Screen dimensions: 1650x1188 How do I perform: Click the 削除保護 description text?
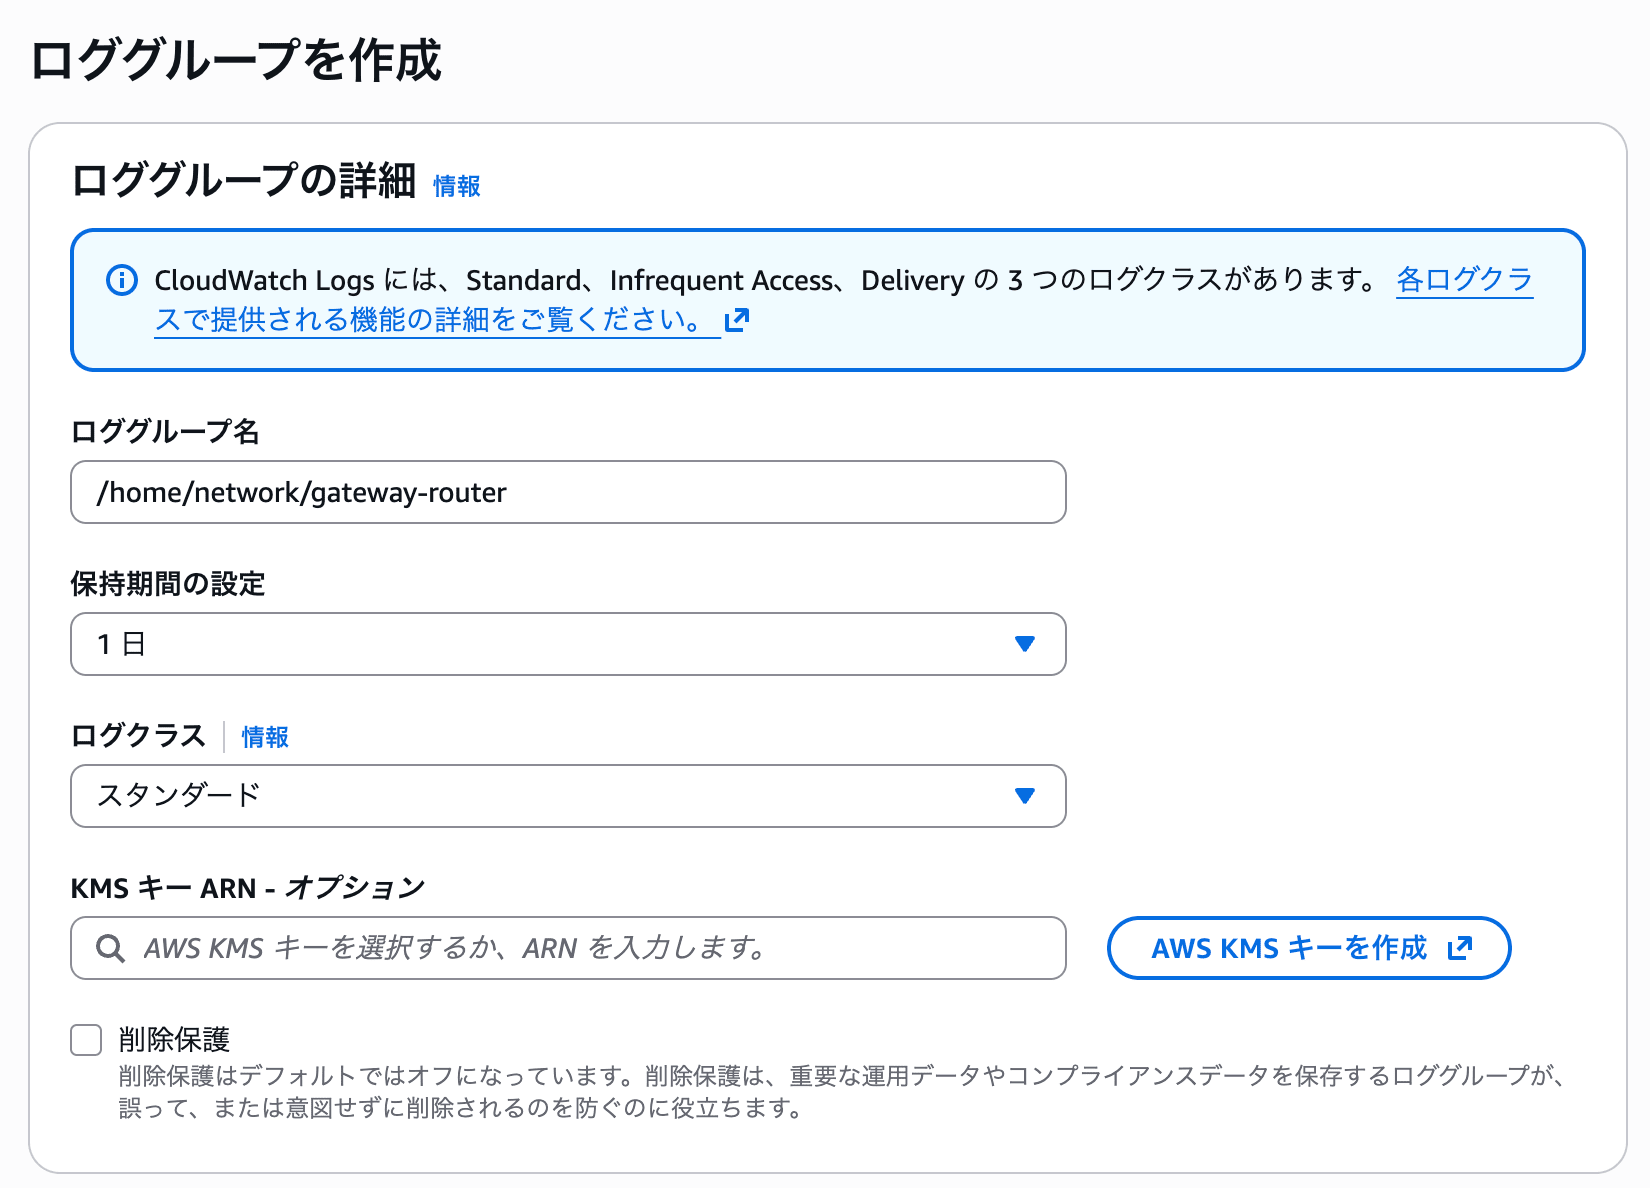842,1092
